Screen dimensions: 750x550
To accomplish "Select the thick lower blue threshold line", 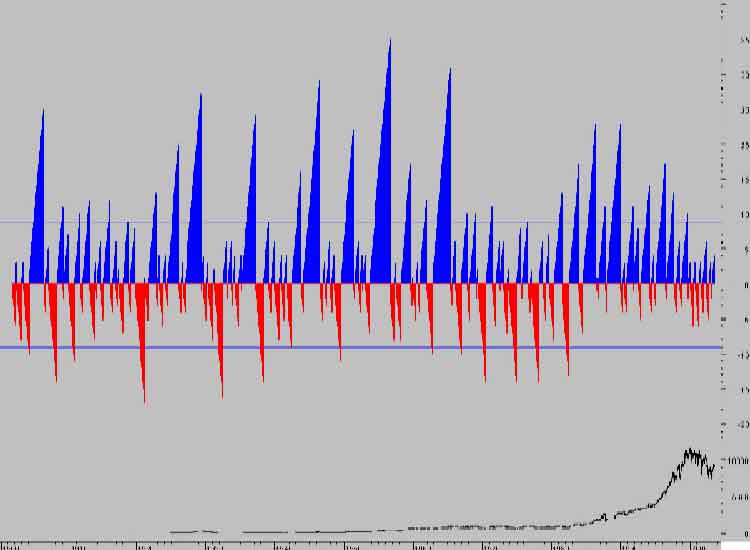I will pyautogui.click(x=300, y=347).
